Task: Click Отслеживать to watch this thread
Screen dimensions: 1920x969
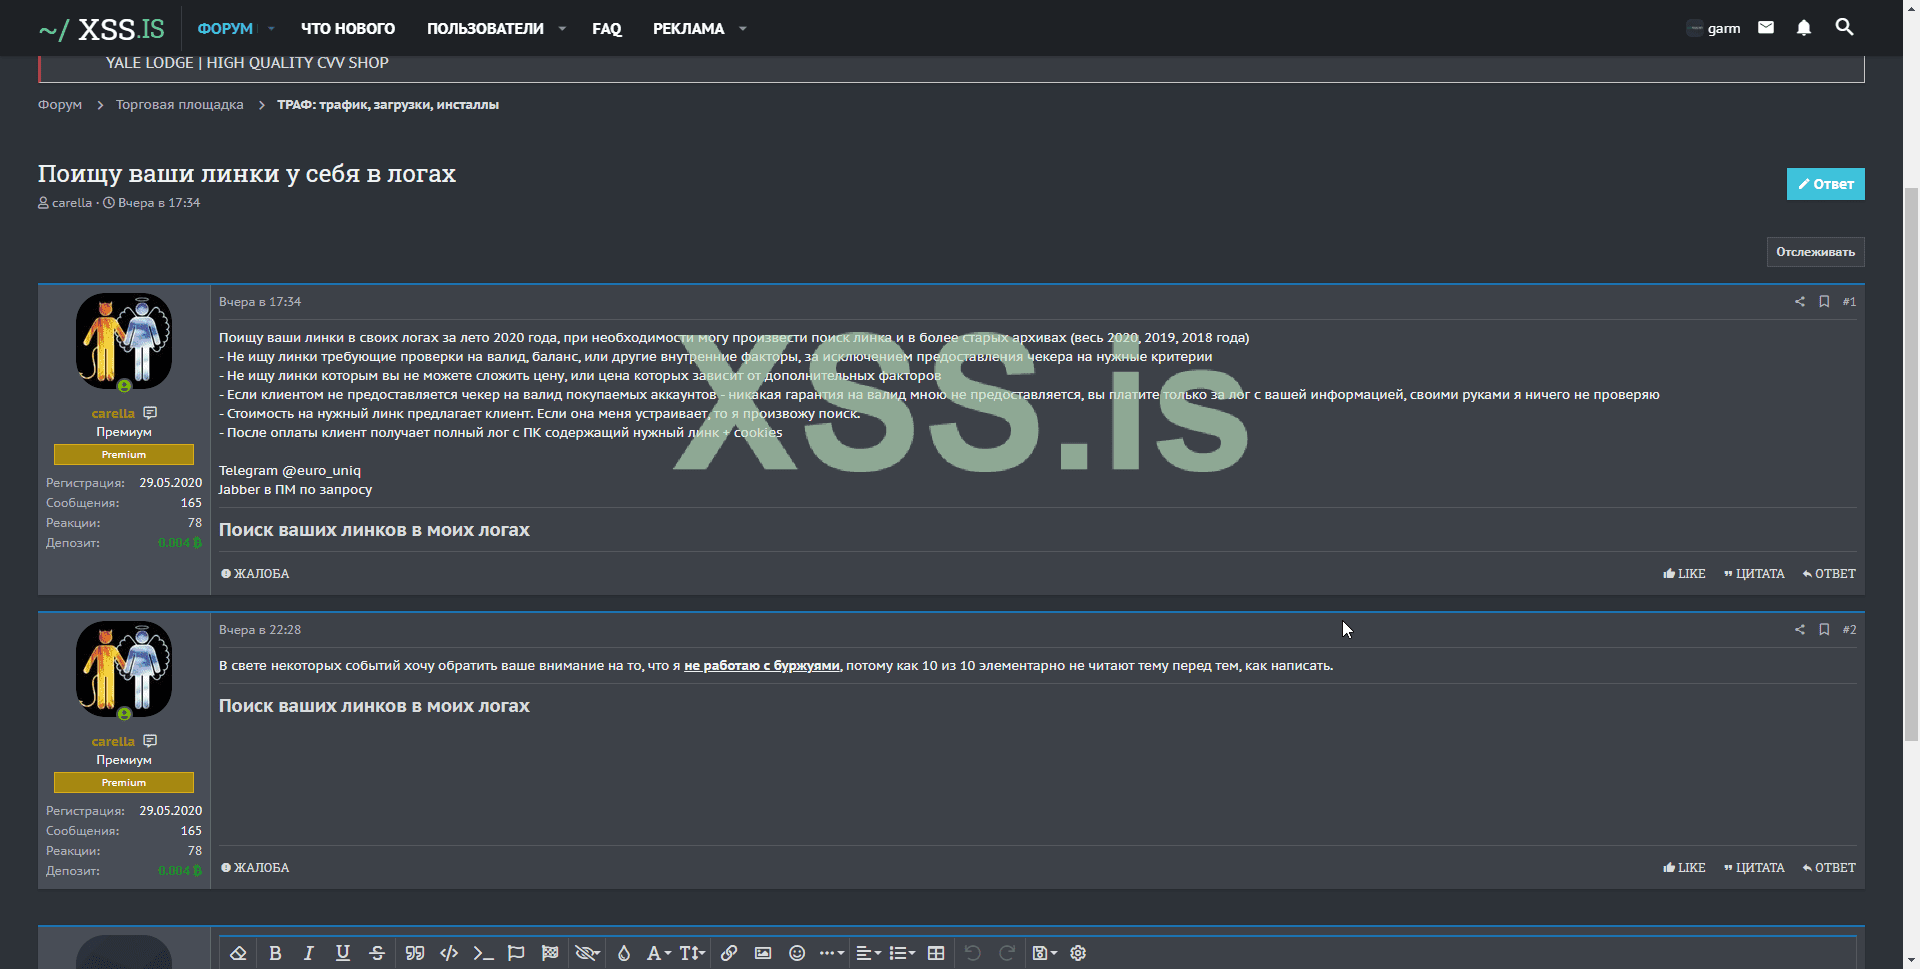Action: [1815, 251]
